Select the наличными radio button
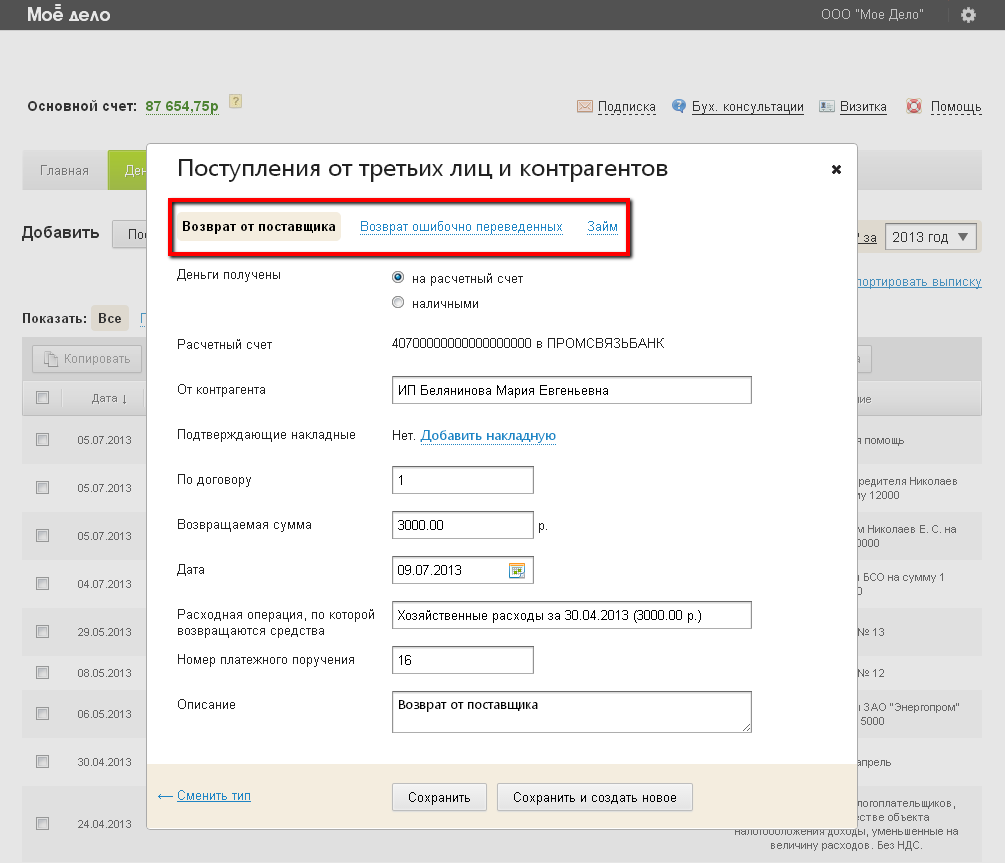The height and width of the screenshot is (863, 1005). (x=398, y=303)
